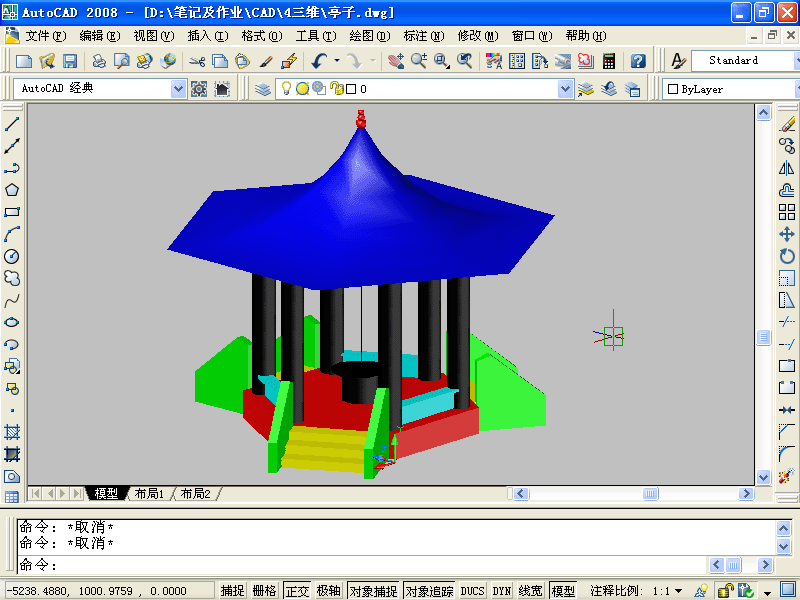Click the DYN dynamic input button
This screenshot has width=800, height=600.
click(501, 591)
